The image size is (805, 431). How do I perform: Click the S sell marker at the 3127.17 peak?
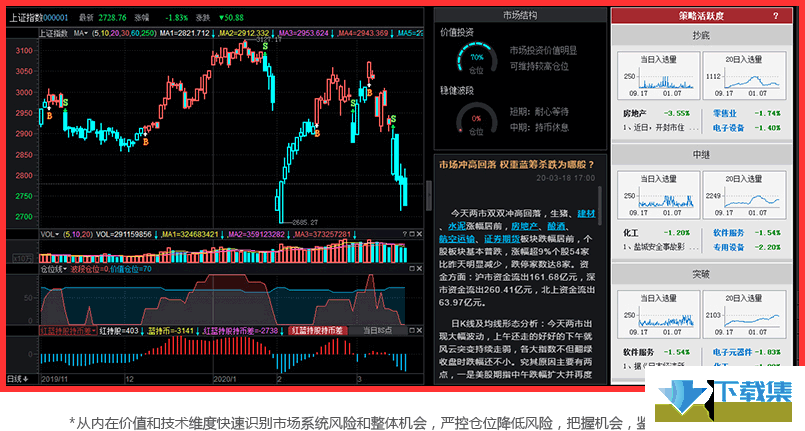coord(265,46)
